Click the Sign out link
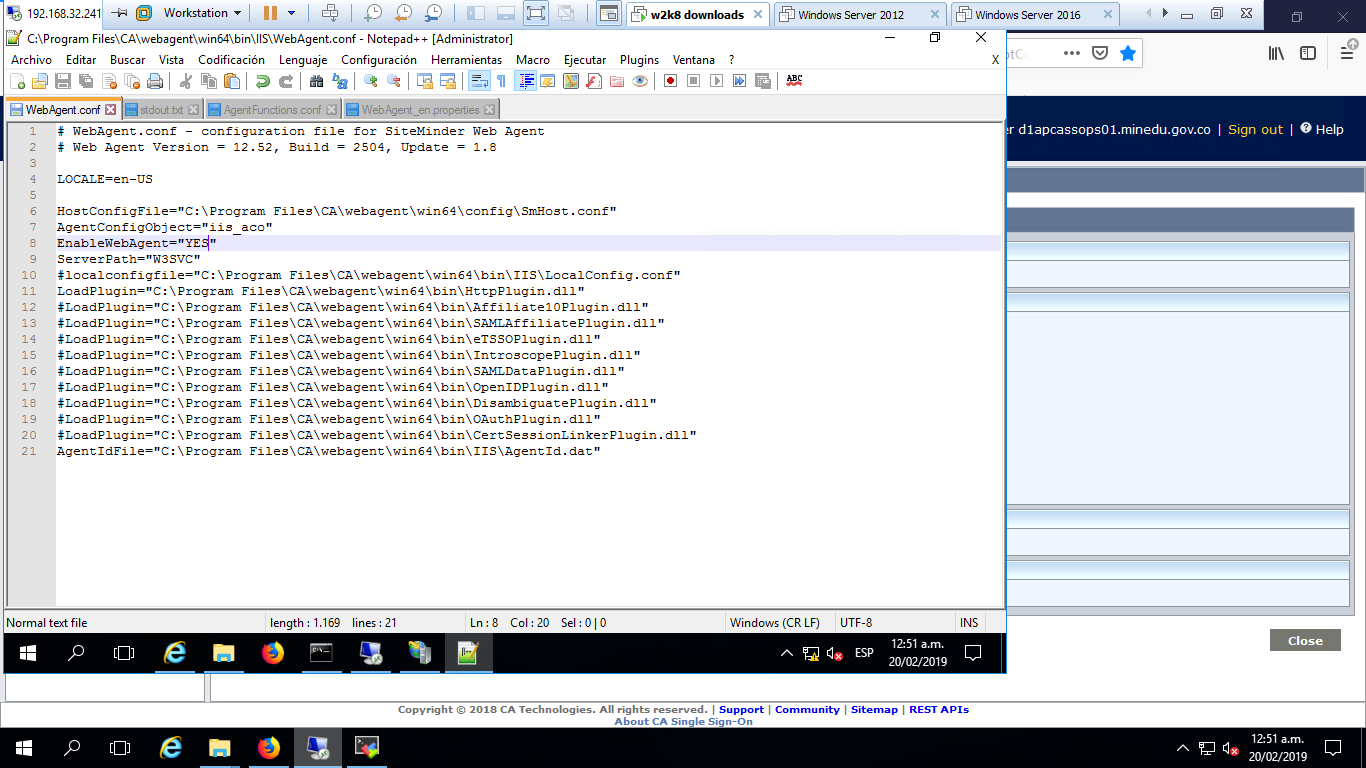 tap(1255, 129)
